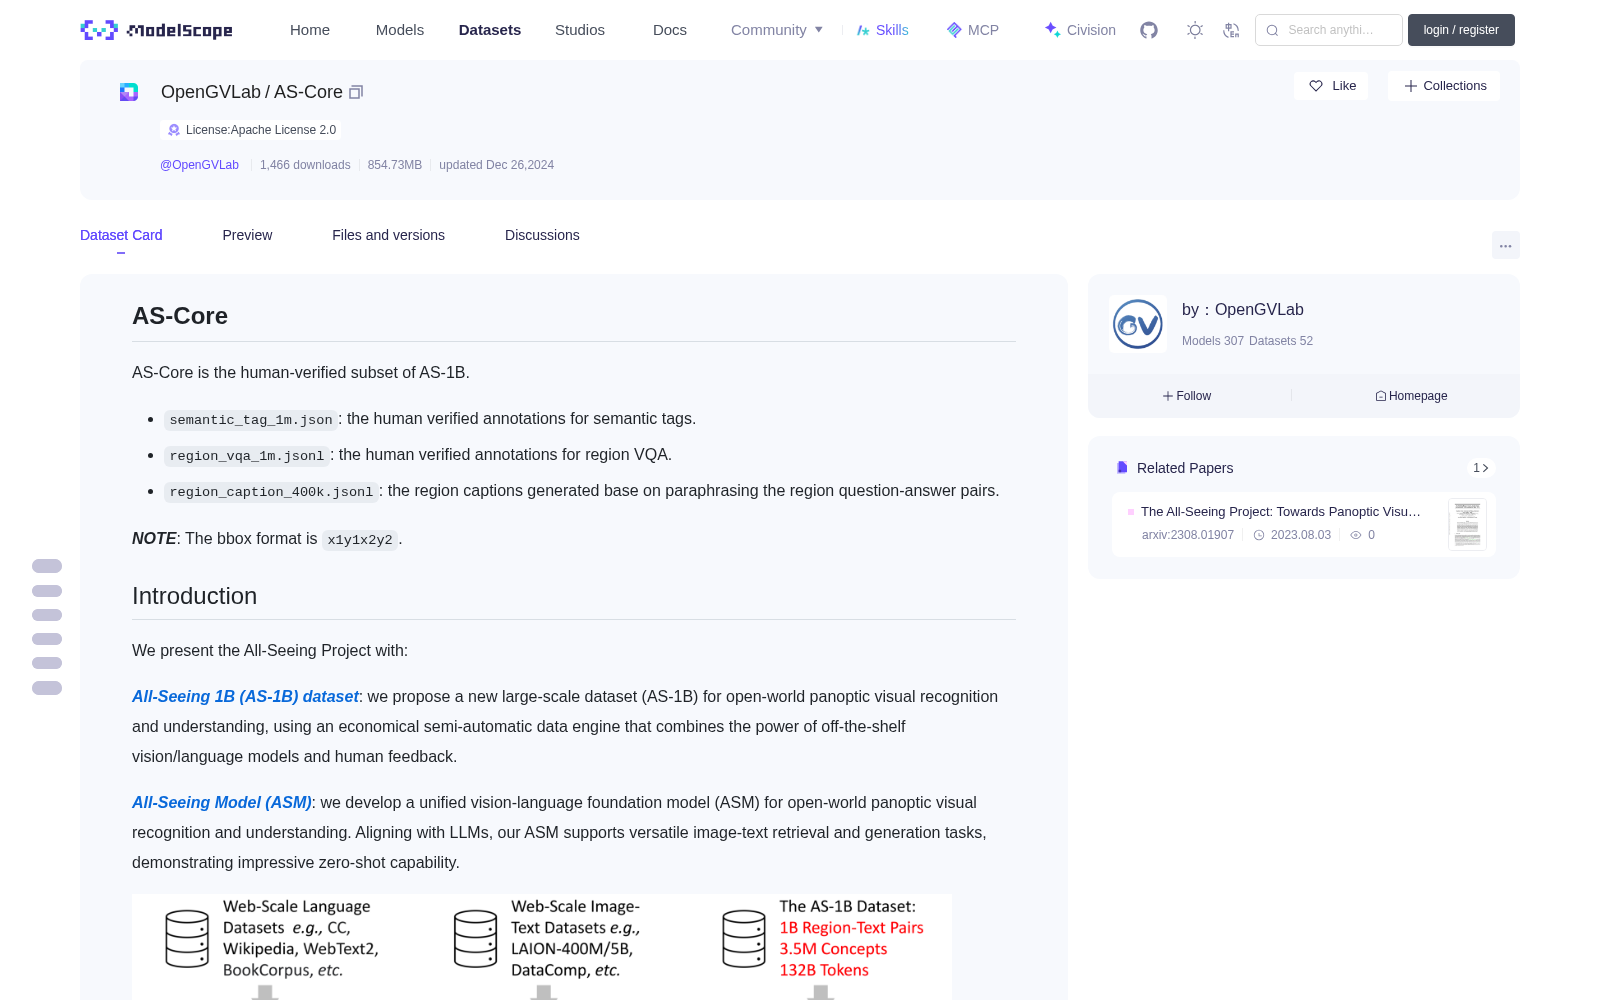This screenshot has height=1000, width=1600.
Task: Like the AS-Core dataset
Action: [x=1332, y=86]
